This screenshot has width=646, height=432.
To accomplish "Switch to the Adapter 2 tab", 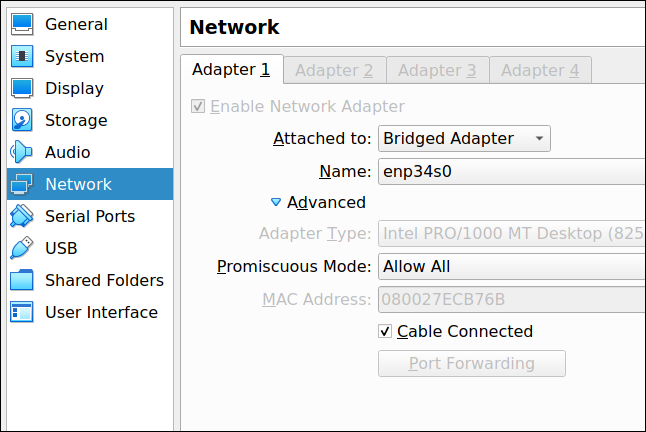I will [334, 70].
